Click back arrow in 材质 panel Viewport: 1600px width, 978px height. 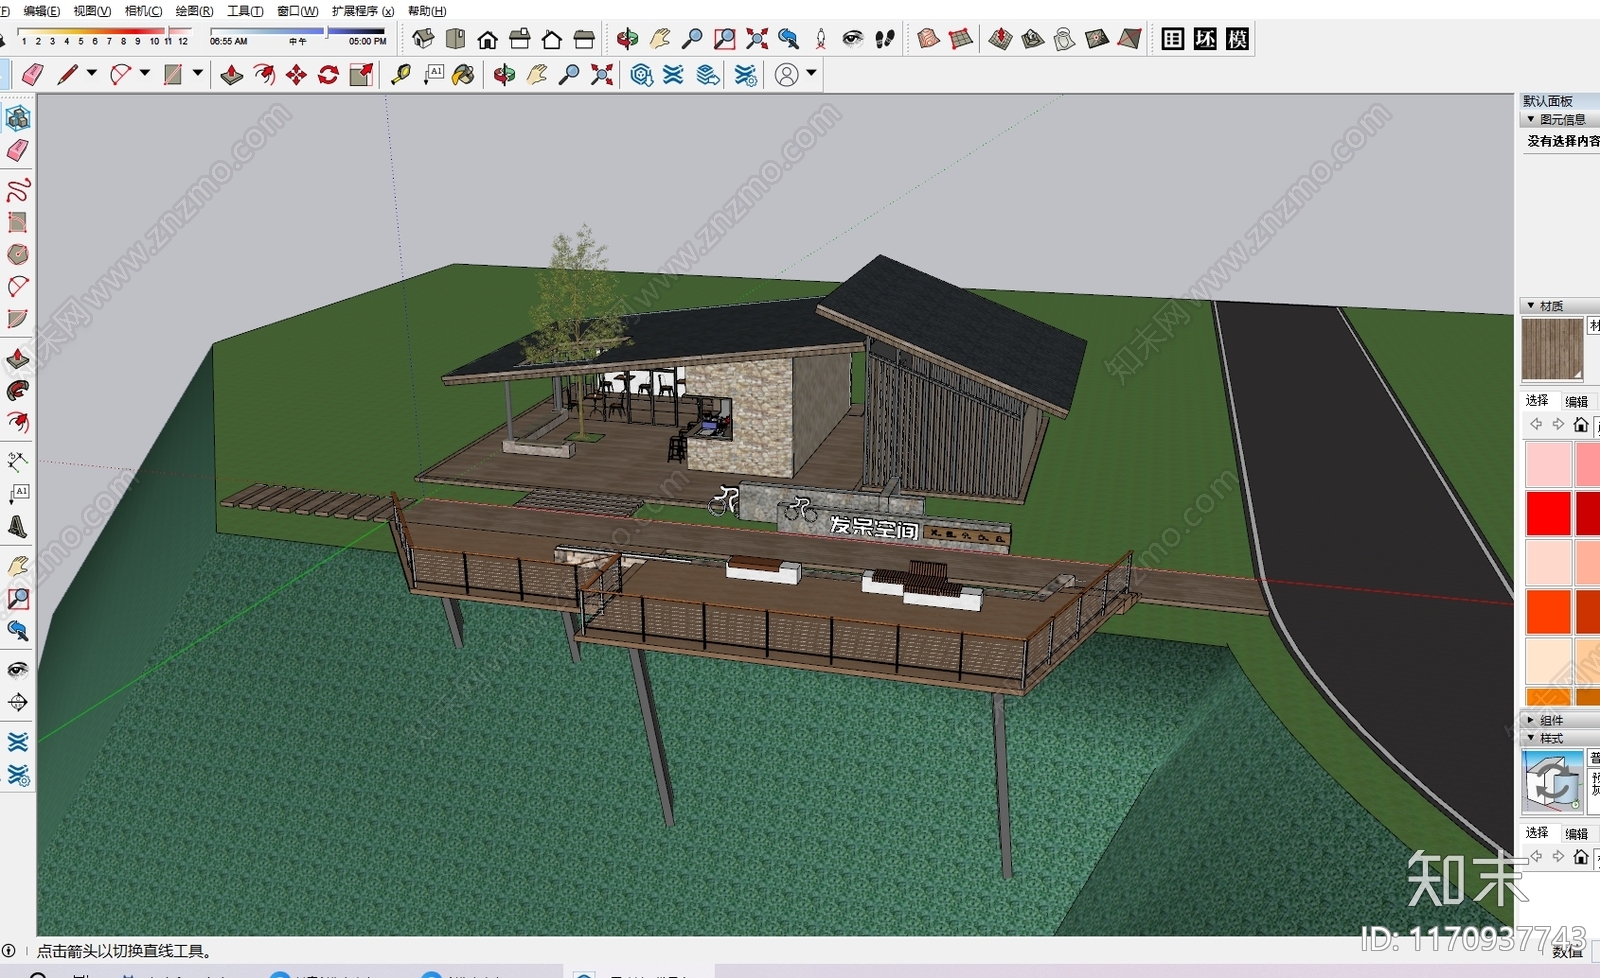1536,425
